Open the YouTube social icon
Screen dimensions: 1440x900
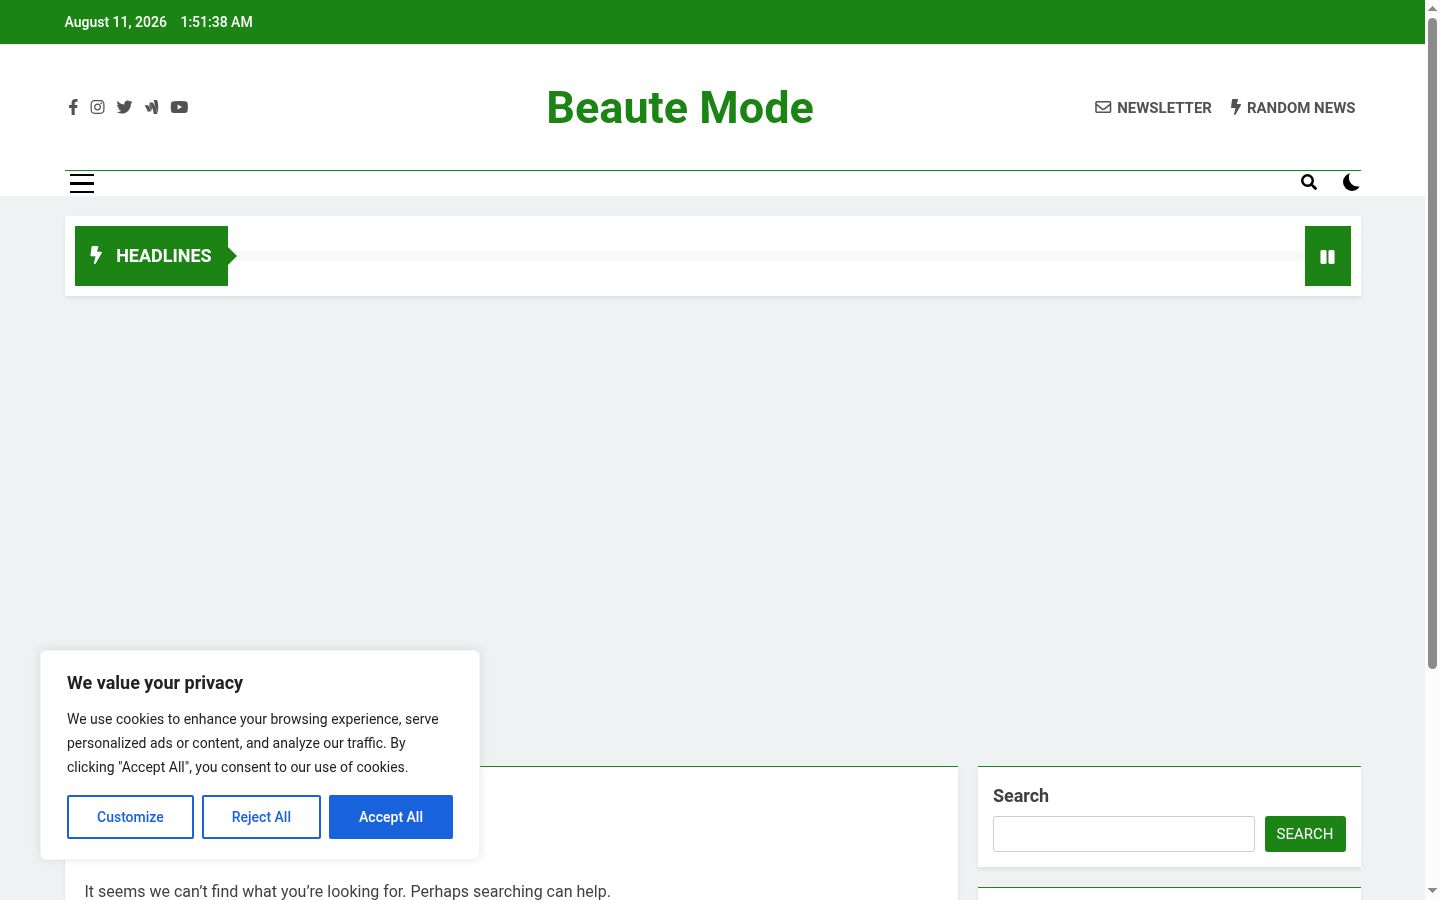click(179, 107)
